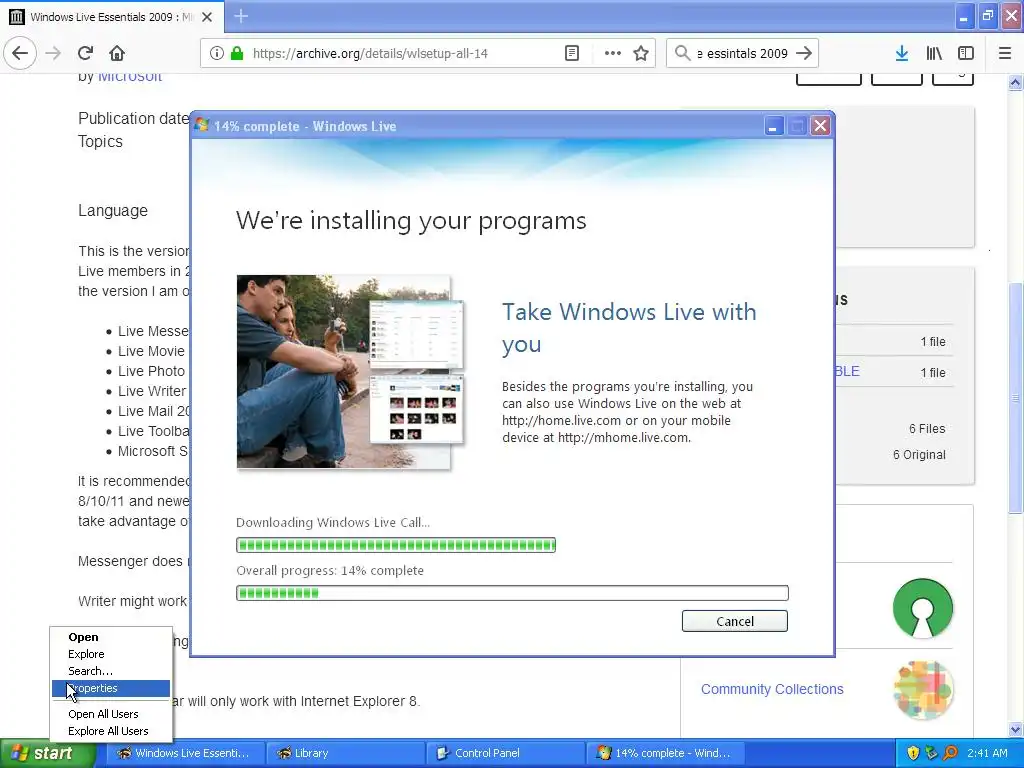Click the green padlock security icon
1024x768 pixels.
tap(237, 53)
